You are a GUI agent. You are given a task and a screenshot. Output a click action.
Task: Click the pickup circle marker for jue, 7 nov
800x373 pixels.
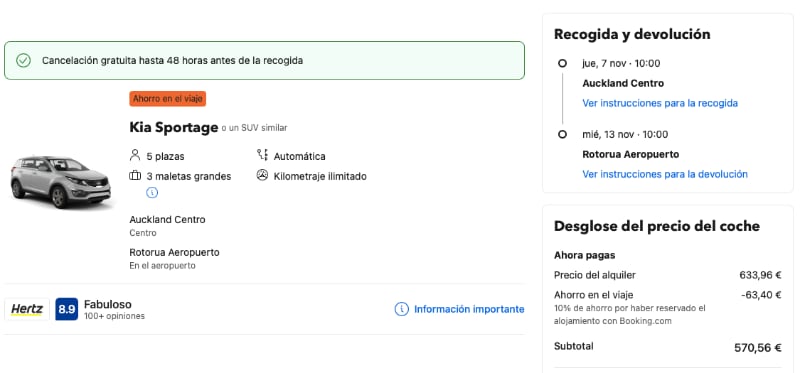click(x=562, y=64)
